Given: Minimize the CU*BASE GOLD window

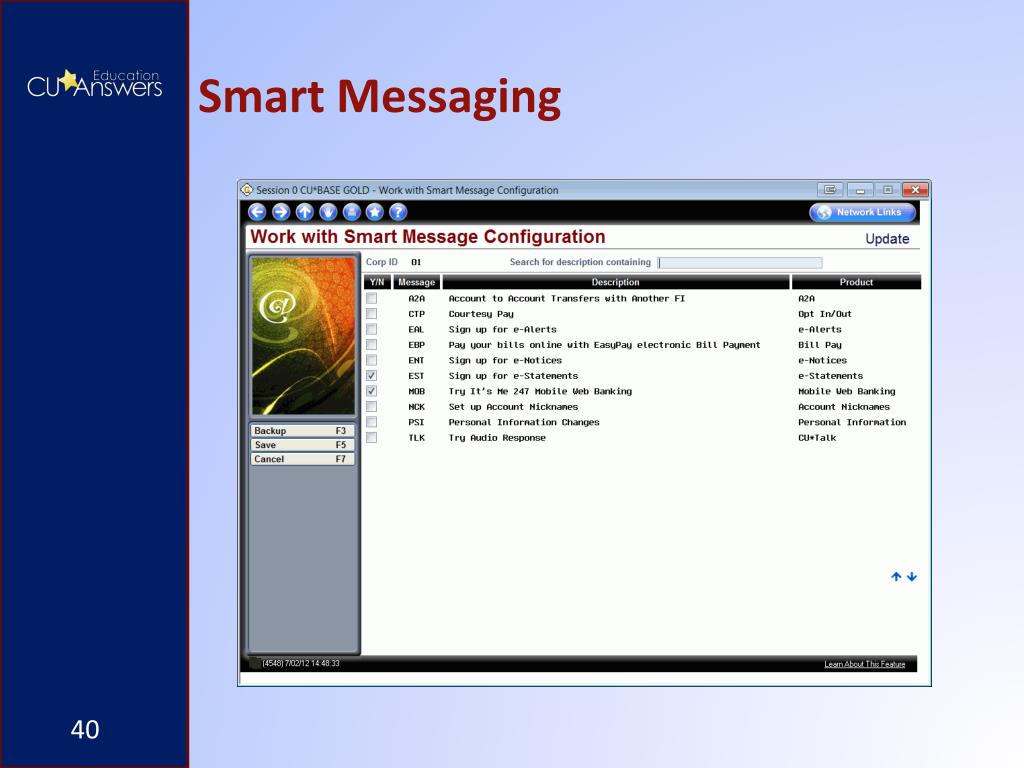Looking at the screenshot, I should pos(860,189).
